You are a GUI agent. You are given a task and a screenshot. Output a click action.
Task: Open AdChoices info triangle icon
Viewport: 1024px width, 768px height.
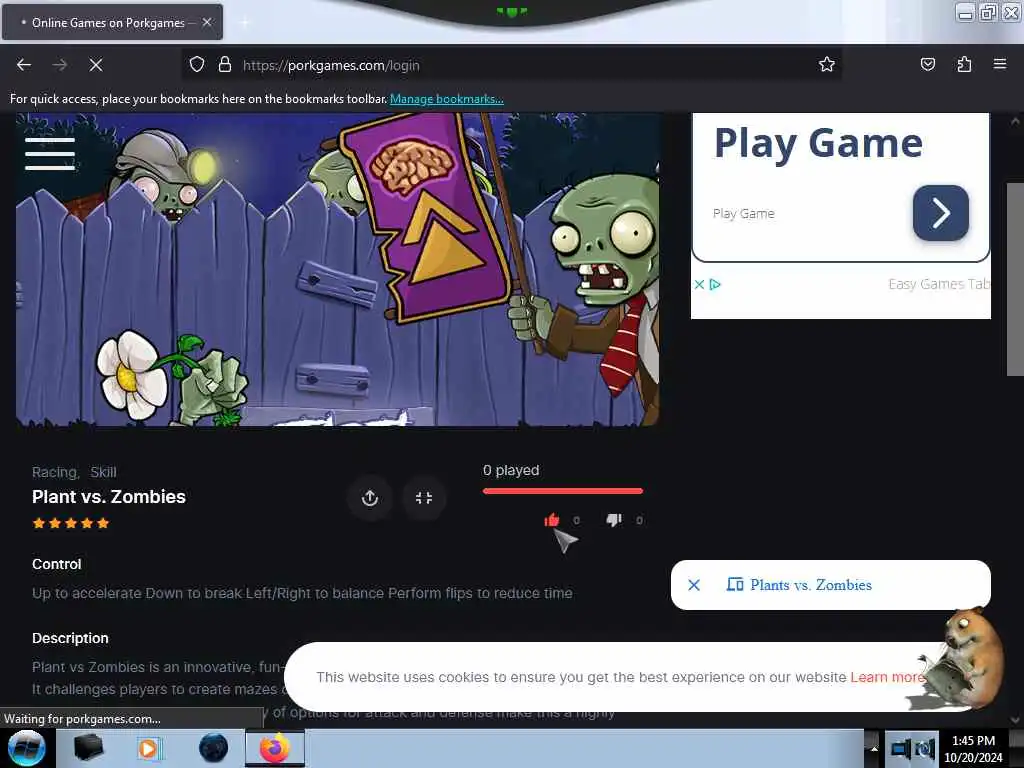coord(715,285)
